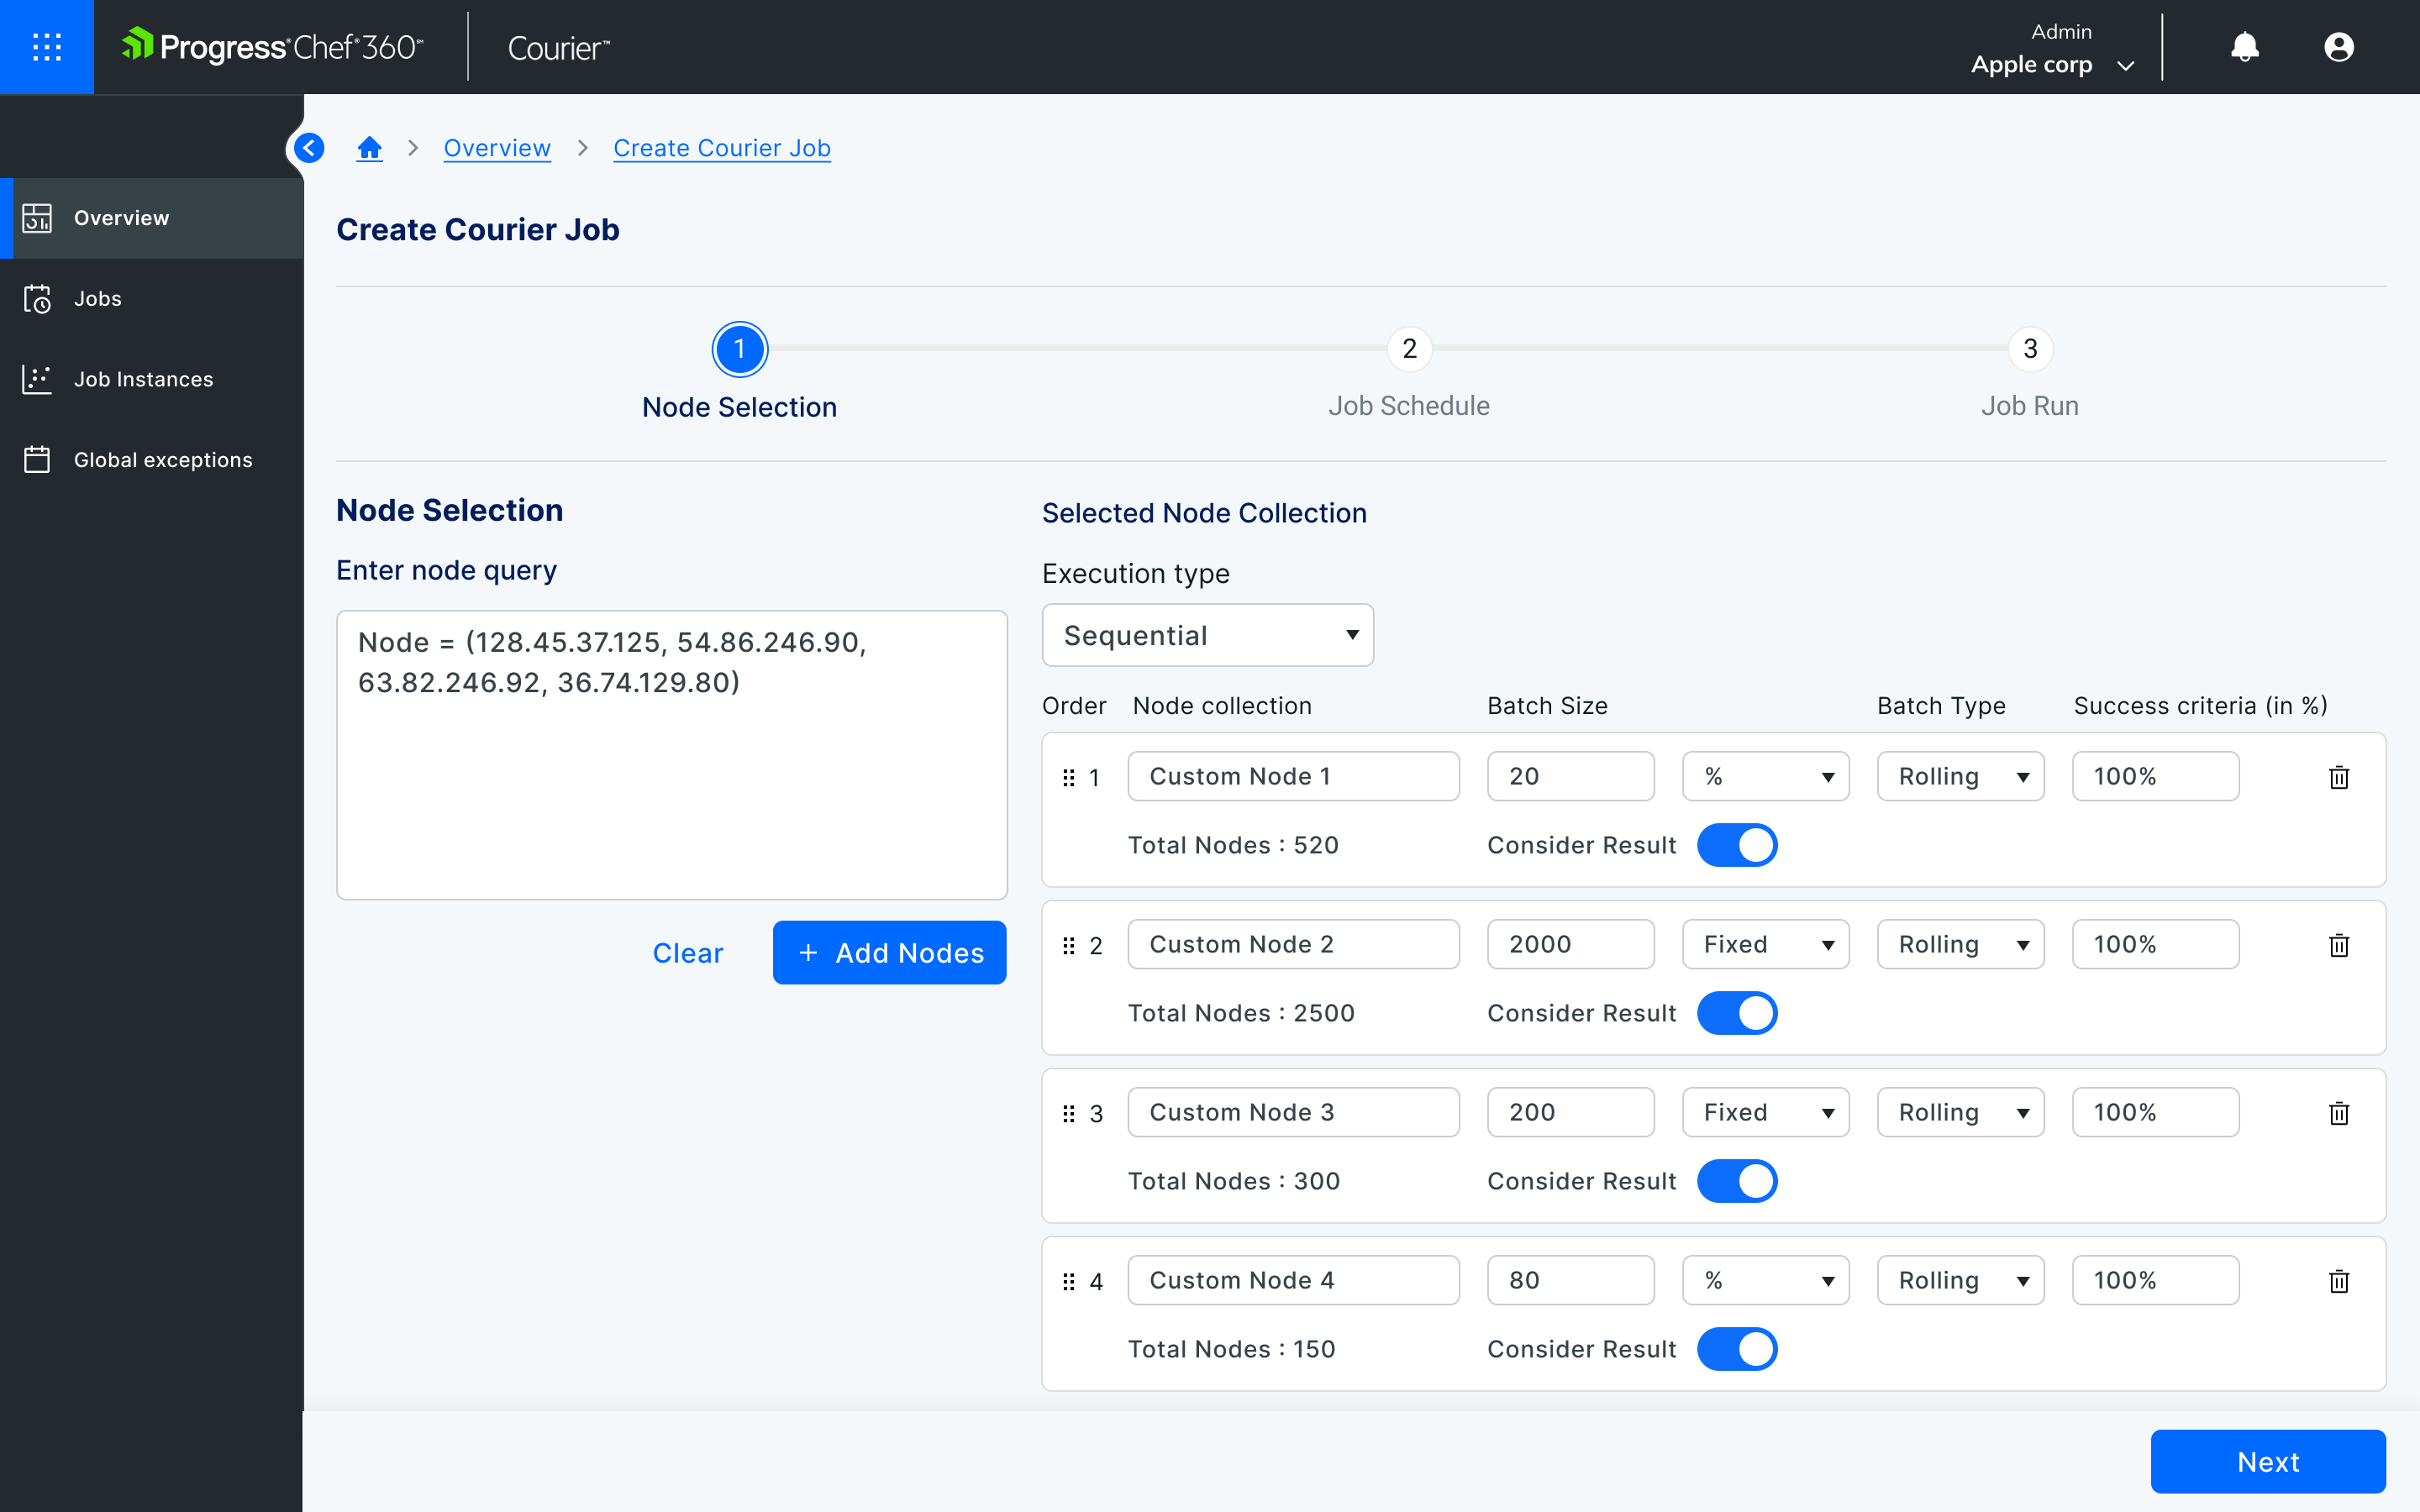Click the user account profile icon
This screenshot has width=2420, height=1512.
pos(2340,47)
